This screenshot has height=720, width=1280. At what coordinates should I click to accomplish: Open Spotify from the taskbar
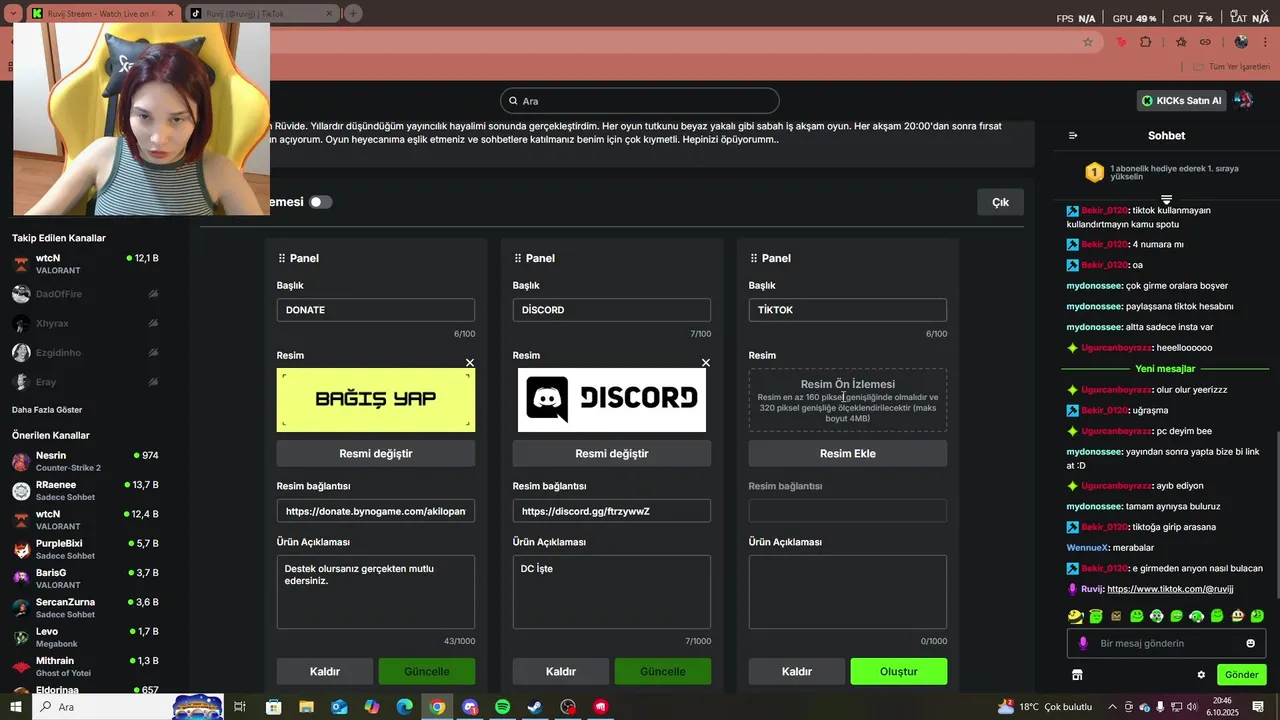(x=503, y=707)
